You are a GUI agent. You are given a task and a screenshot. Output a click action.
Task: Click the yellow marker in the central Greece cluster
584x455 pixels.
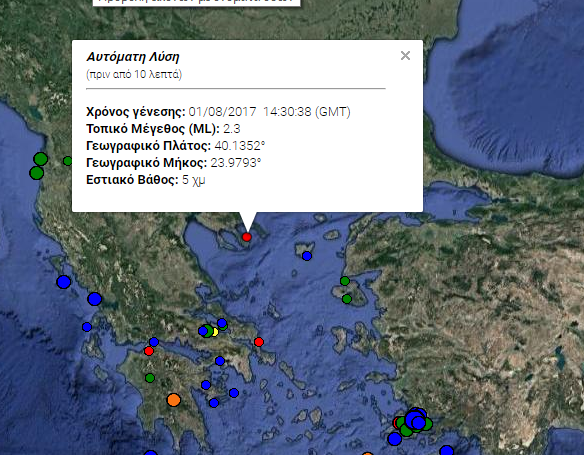[215, 332]
